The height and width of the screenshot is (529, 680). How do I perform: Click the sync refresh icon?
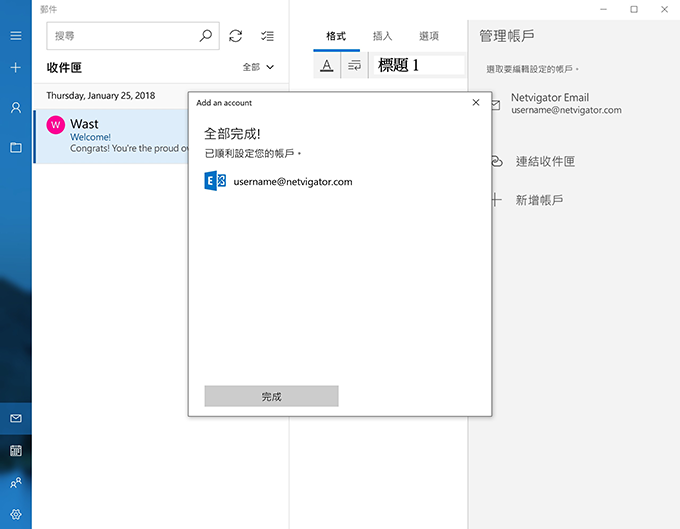[235, 36]
